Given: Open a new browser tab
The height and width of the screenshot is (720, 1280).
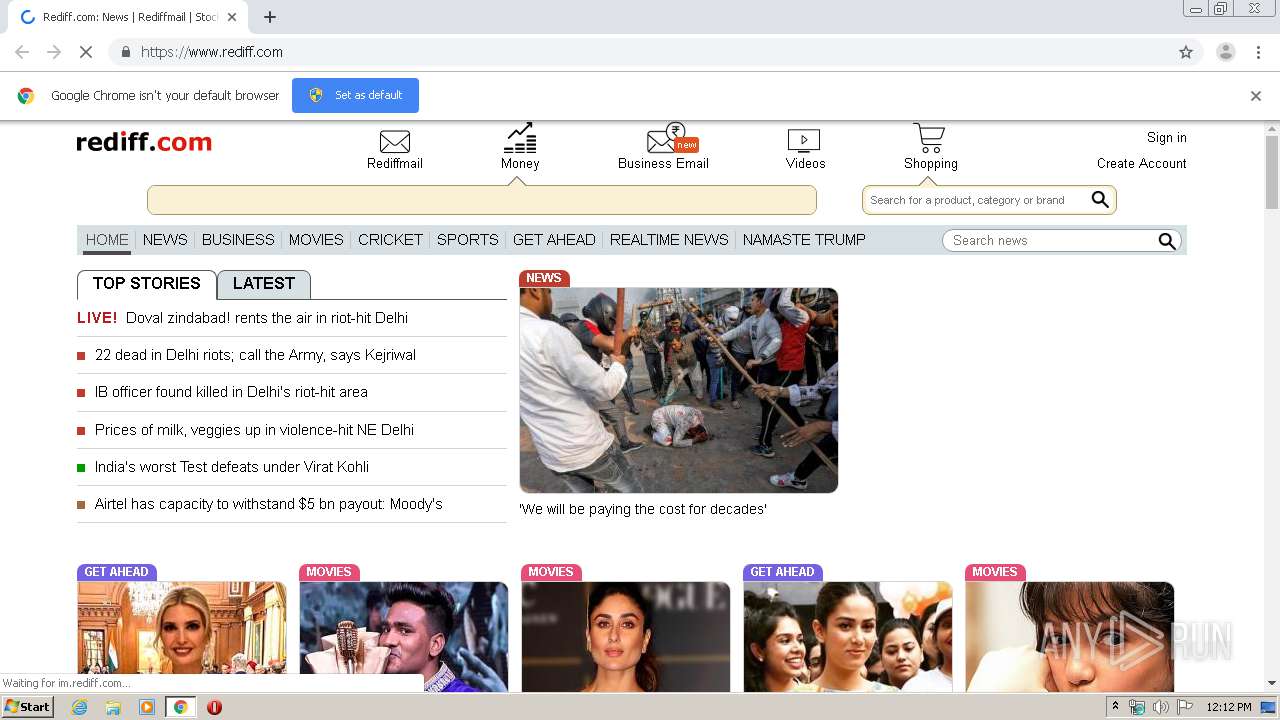Looking at the screenshot, I should [x=270, y=17].
